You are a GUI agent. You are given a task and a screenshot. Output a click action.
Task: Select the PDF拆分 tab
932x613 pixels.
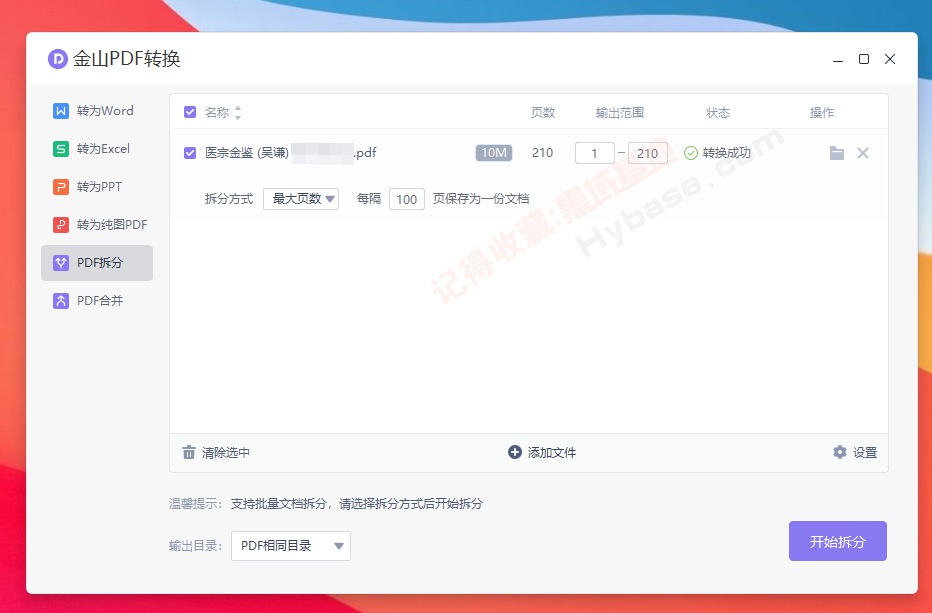click(97, 263)
